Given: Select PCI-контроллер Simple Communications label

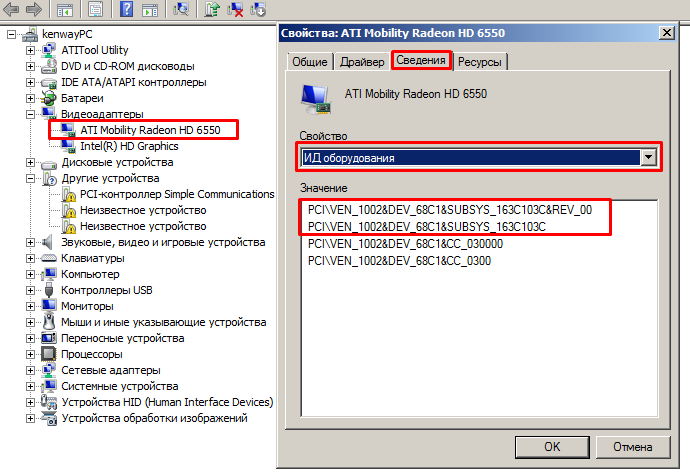Looking at the screenshot, I should 177,194.
